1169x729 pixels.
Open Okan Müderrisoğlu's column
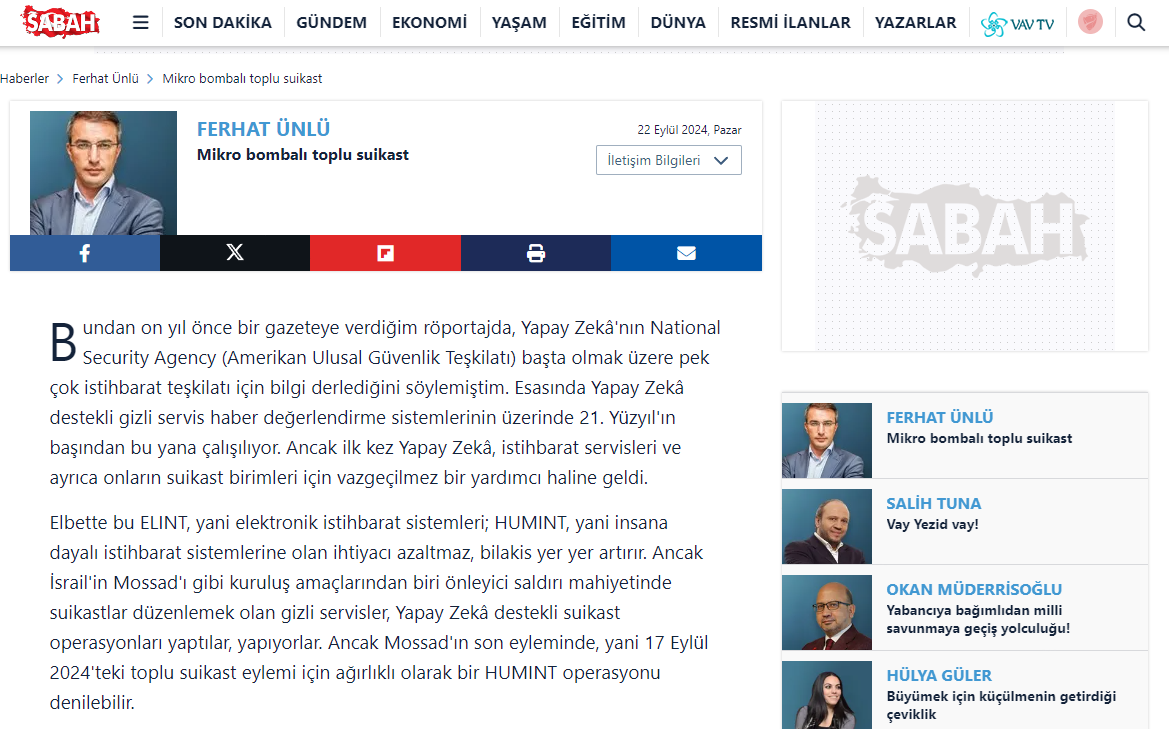(978, 619)
